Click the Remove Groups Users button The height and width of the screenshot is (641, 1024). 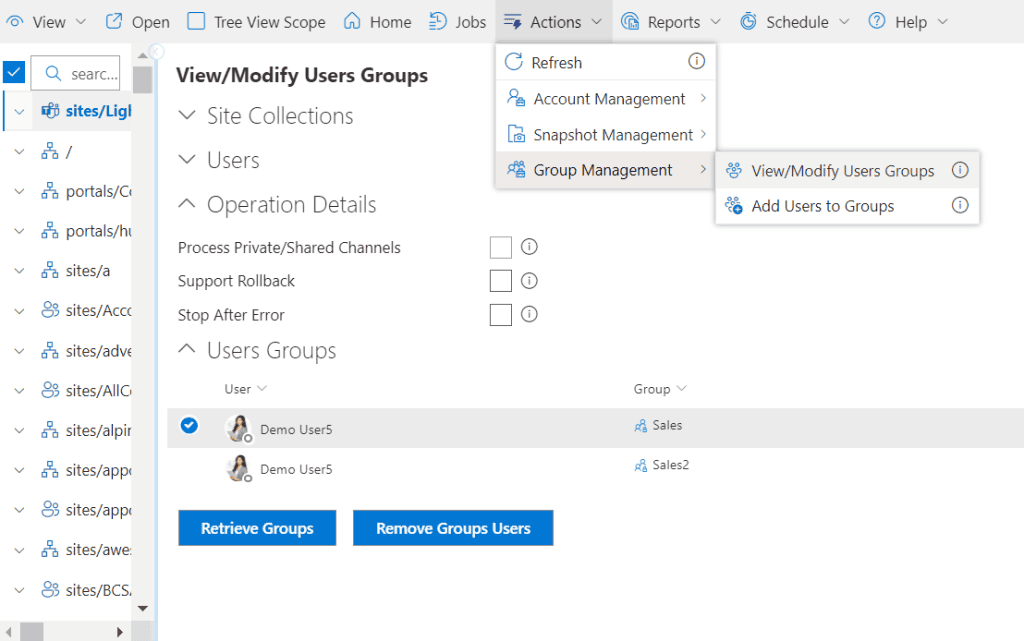point(453,529)
